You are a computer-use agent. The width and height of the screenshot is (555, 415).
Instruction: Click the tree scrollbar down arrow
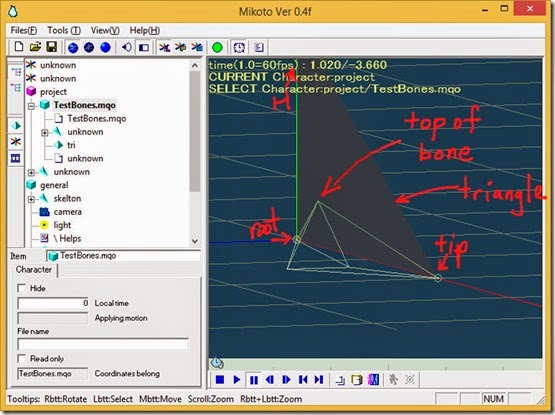click(195, 241)
